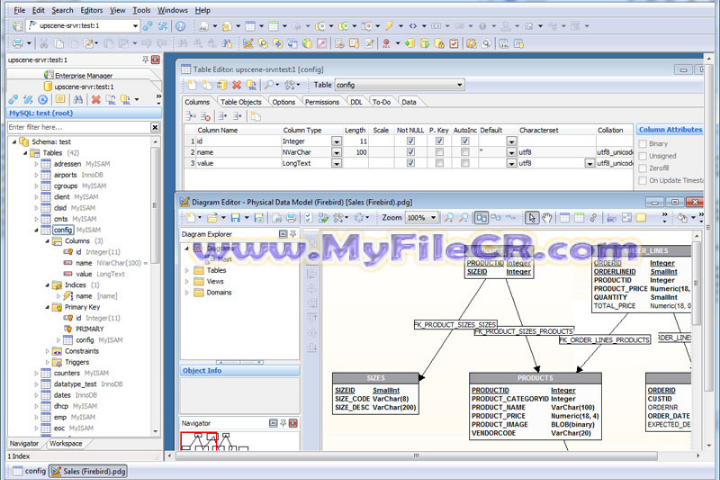720x480 pixels.
Task: Open the Table config dropdown
Action: click(x=459, y=85)
